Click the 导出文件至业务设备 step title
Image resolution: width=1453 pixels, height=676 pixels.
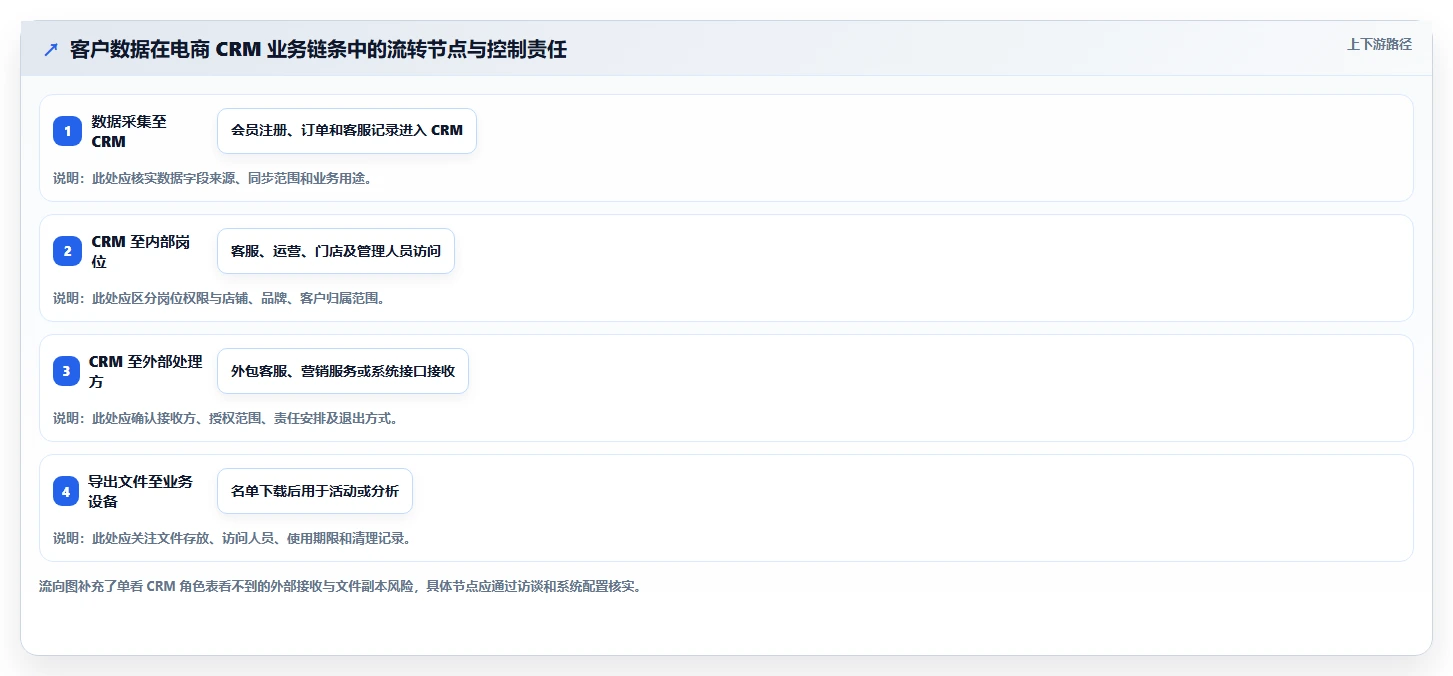coord(141,491)
